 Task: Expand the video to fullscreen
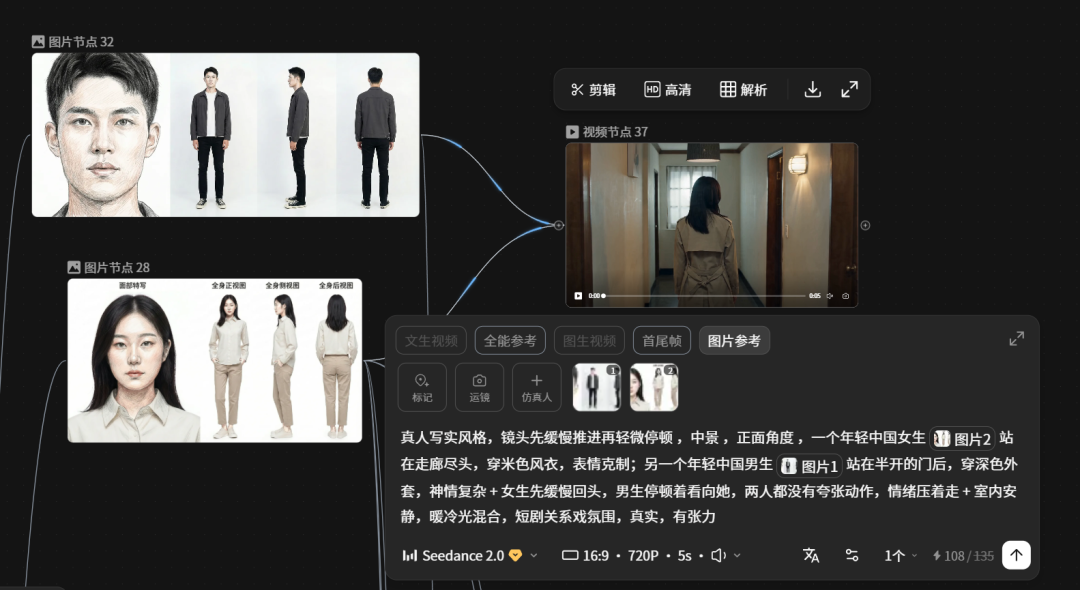(x=850, y=89)
